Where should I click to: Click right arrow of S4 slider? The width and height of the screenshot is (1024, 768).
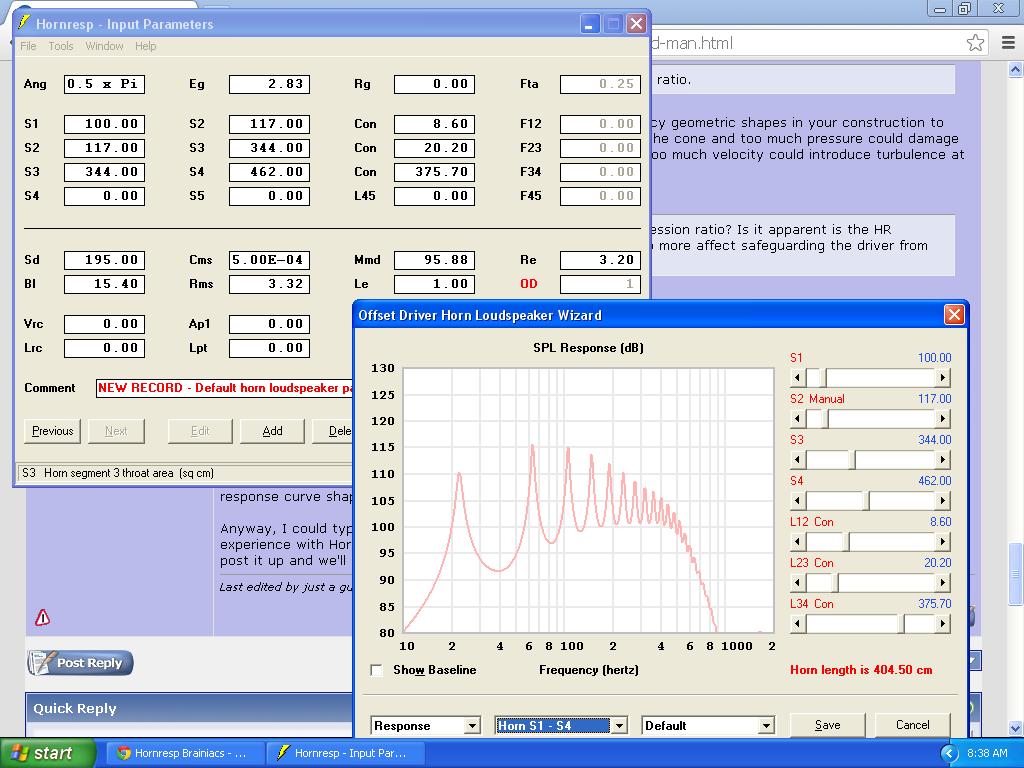942,501
